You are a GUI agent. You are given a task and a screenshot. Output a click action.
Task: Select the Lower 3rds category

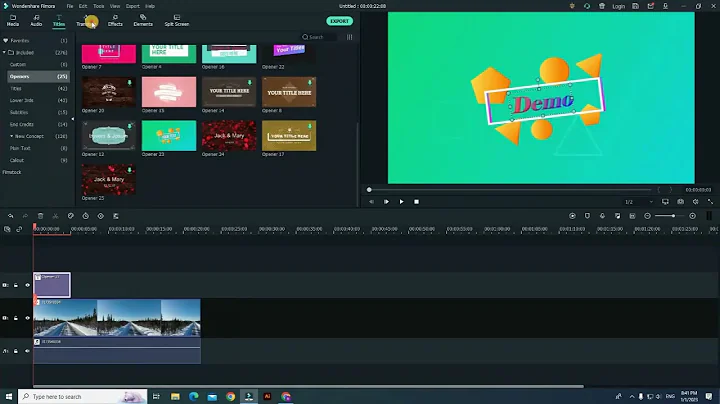coord(38,100)
